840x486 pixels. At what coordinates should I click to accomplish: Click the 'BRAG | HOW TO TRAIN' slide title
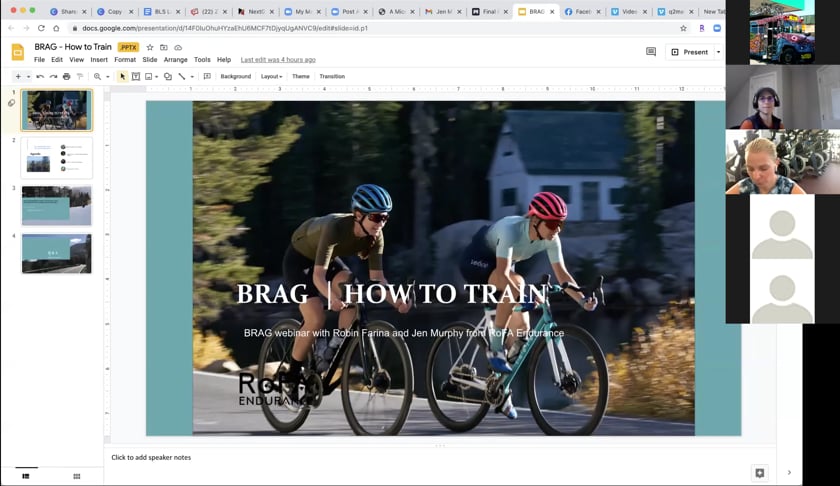tap(392, 294)
